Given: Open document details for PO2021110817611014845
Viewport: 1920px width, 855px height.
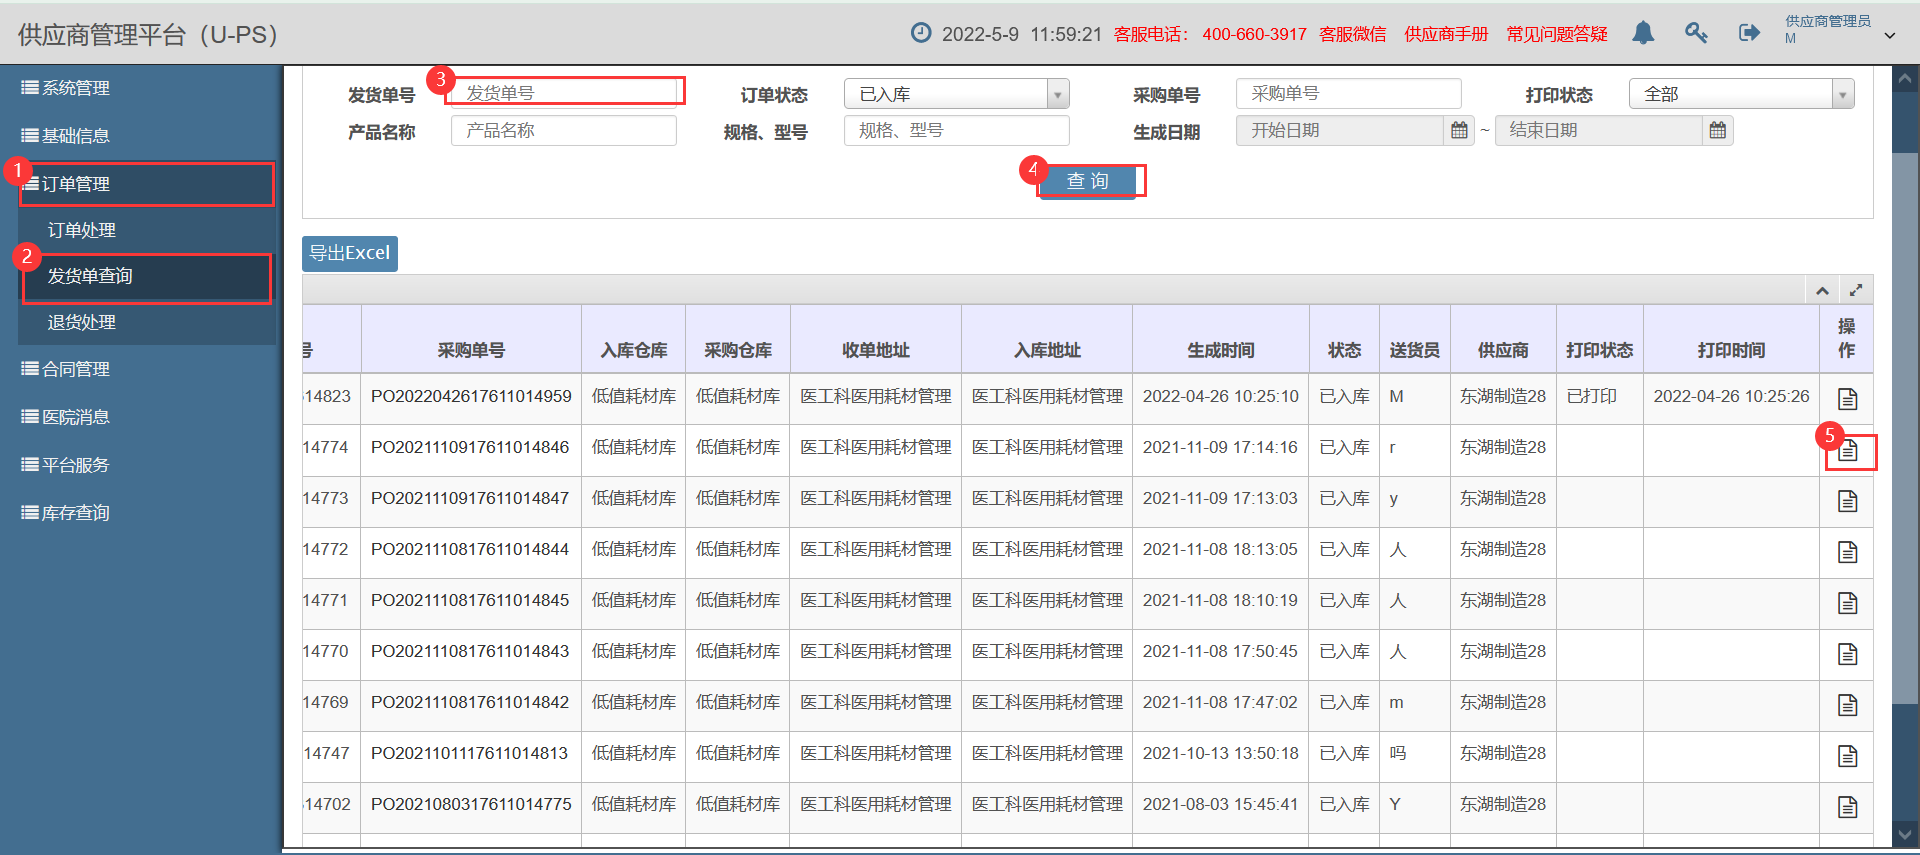Looking at the screenshot, I should (x=1847, y=603).
